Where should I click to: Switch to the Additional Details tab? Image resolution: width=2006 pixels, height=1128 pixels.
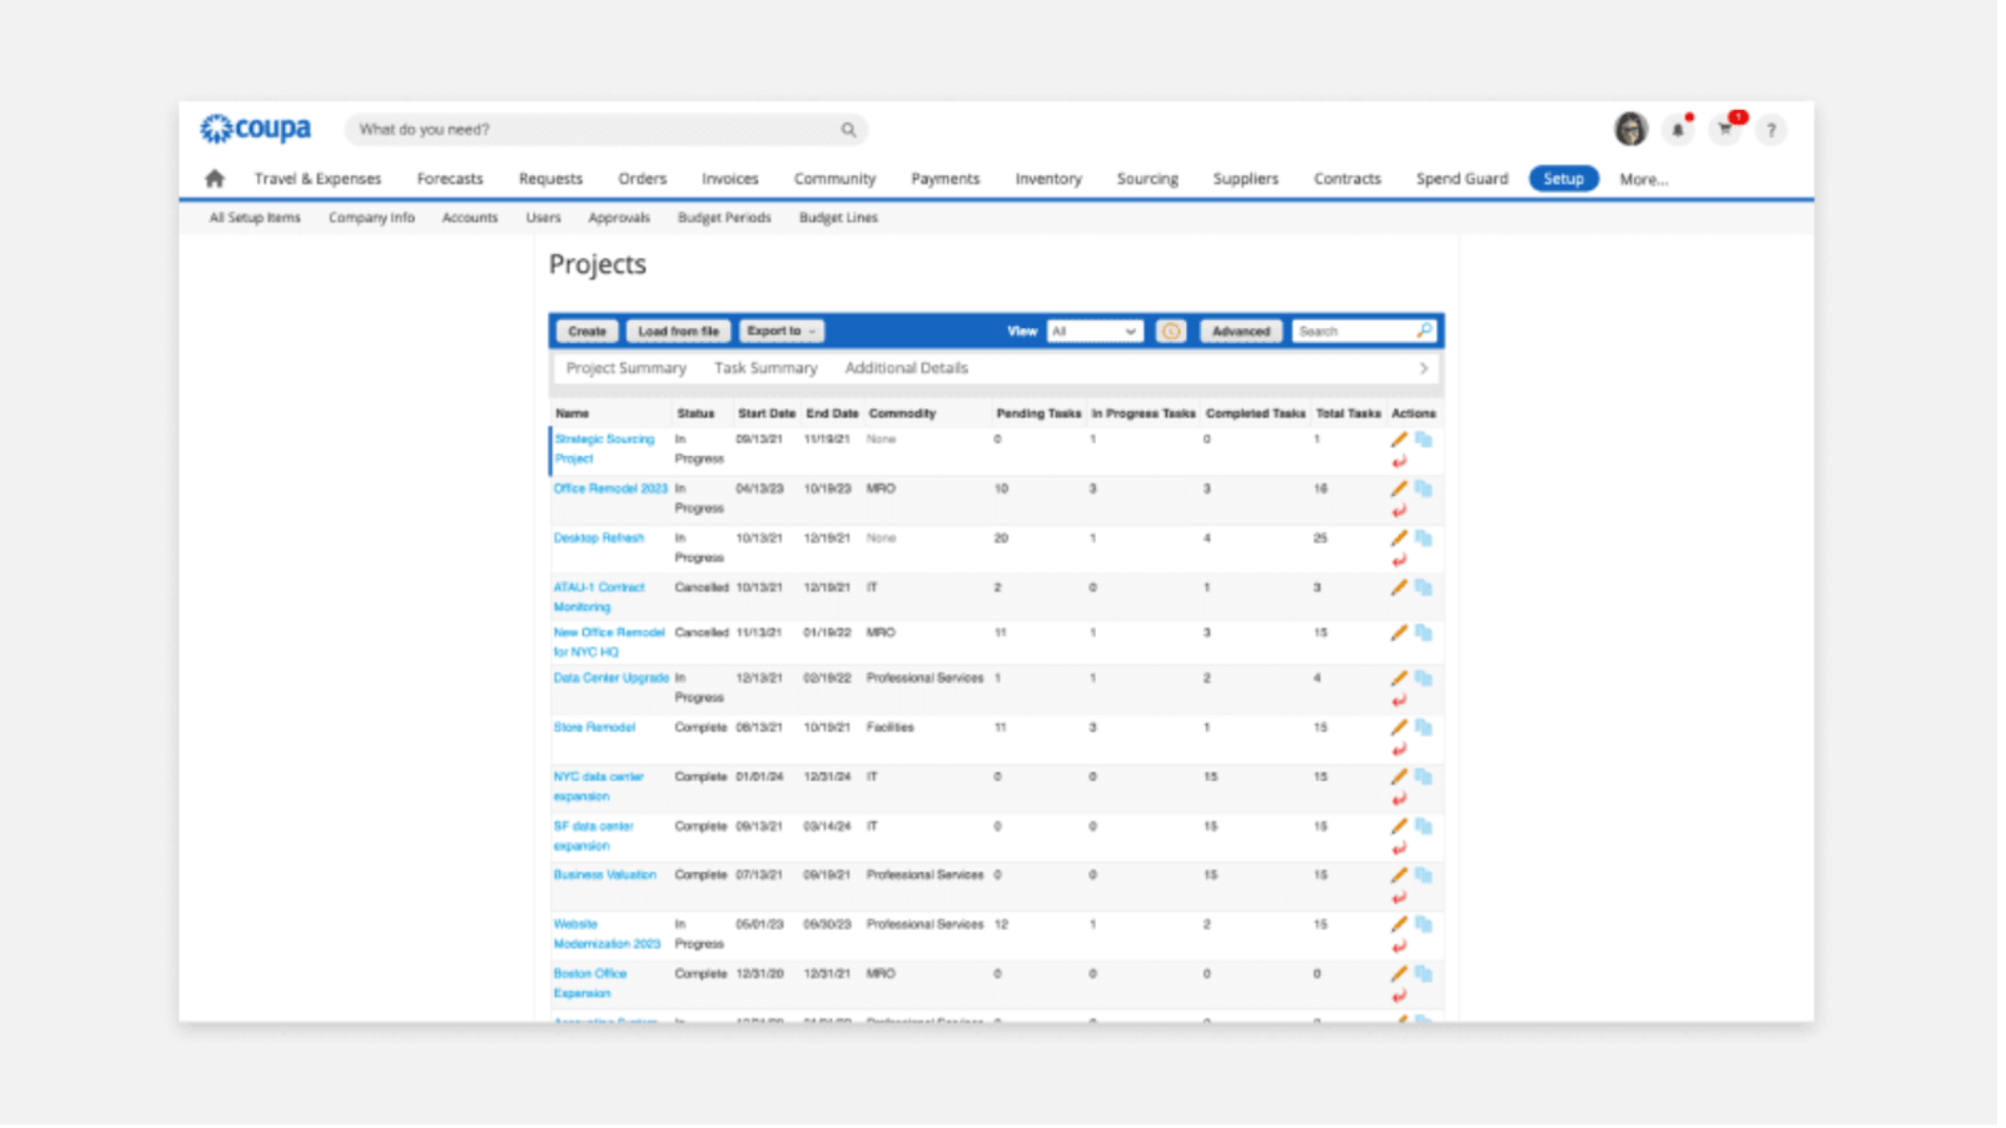click(907, 368)
